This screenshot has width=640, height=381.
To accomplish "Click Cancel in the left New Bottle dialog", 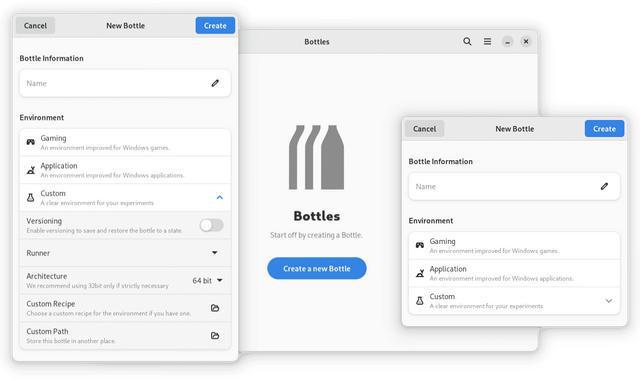I will (35, 25).
